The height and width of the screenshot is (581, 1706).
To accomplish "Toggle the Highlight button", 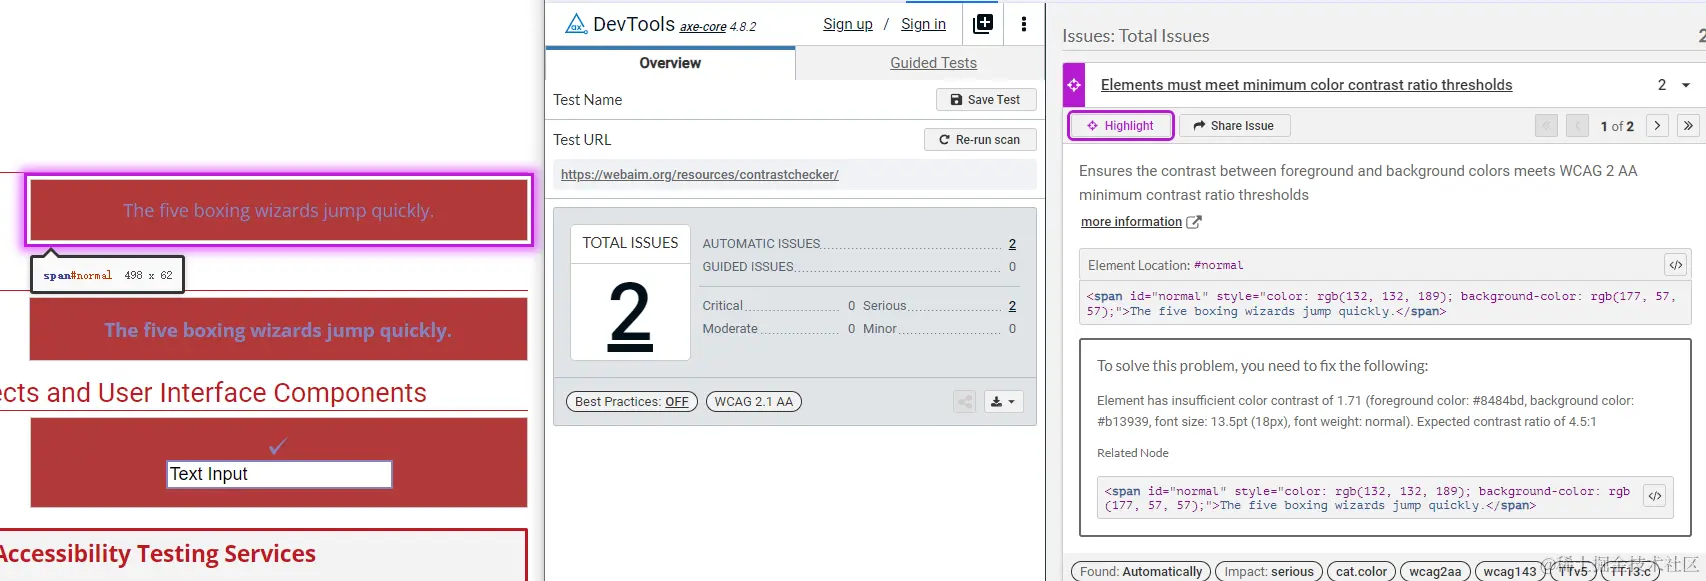I will click(x=1120, y=126).
